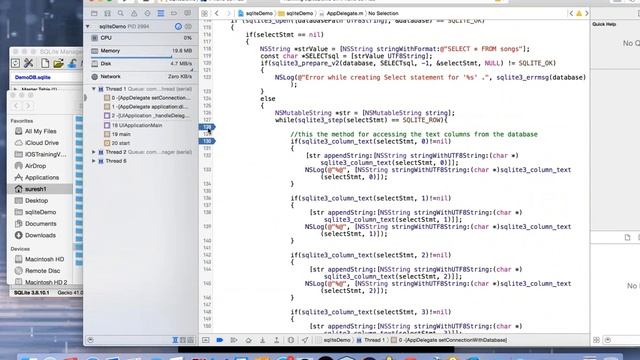Open the Issue navigator warning icon
Screen dimensions: 640x360
pyautogui.click(x=134, y=13)
